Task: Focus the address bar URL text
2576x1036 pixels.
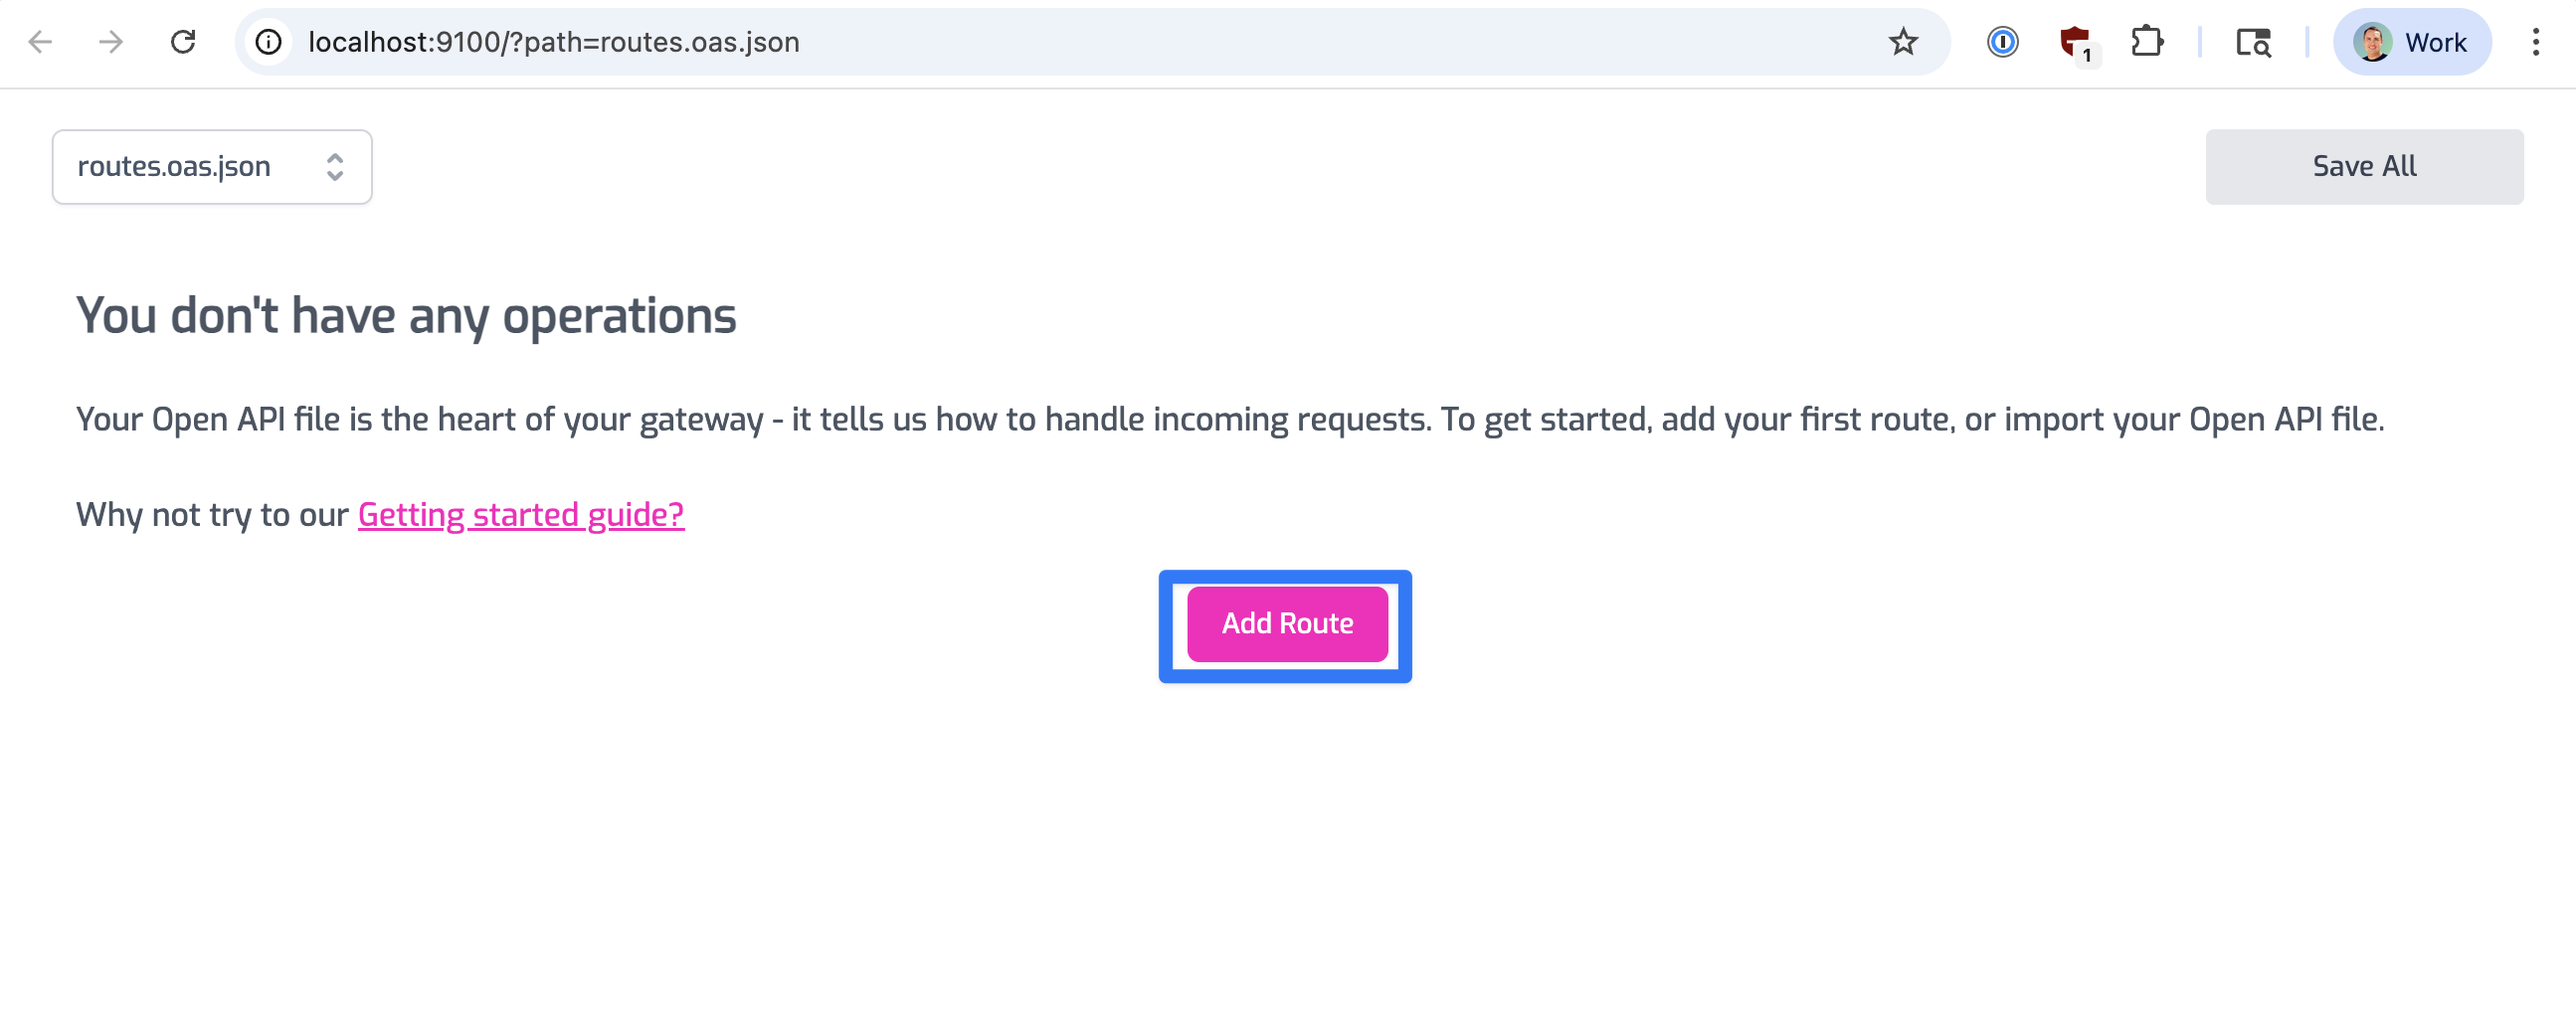Action: pos(554,42)
